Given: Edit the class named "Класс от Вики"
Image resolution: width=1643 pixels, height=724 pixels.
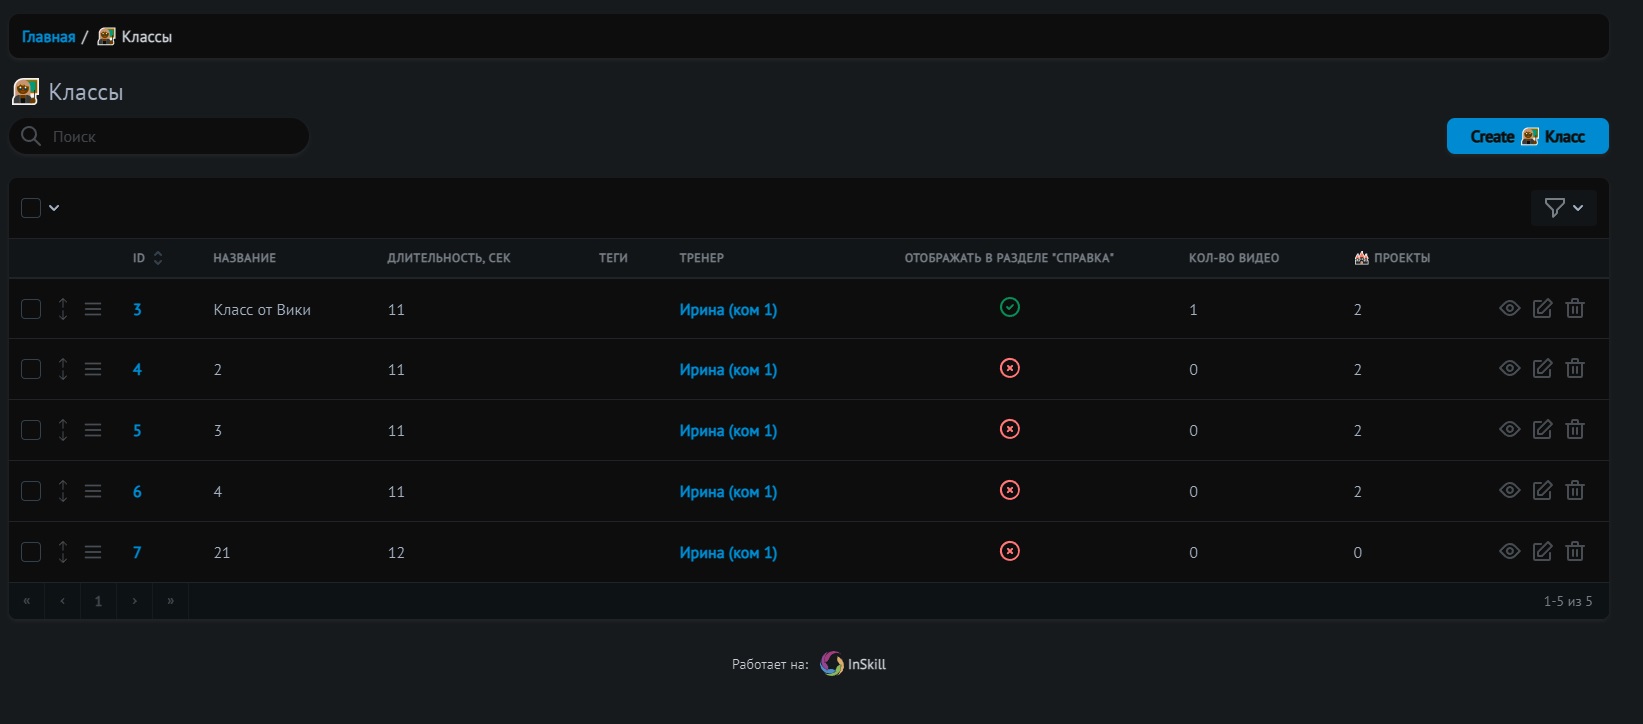Looking at the screenshot, I should click(1542, 309).
